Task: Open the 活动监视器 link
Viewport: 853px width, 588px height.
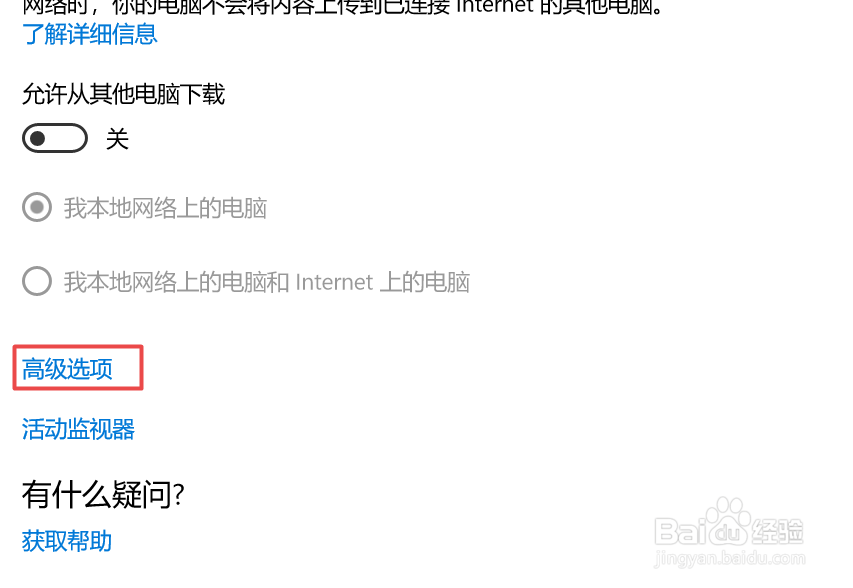Action: click(78, 429)
